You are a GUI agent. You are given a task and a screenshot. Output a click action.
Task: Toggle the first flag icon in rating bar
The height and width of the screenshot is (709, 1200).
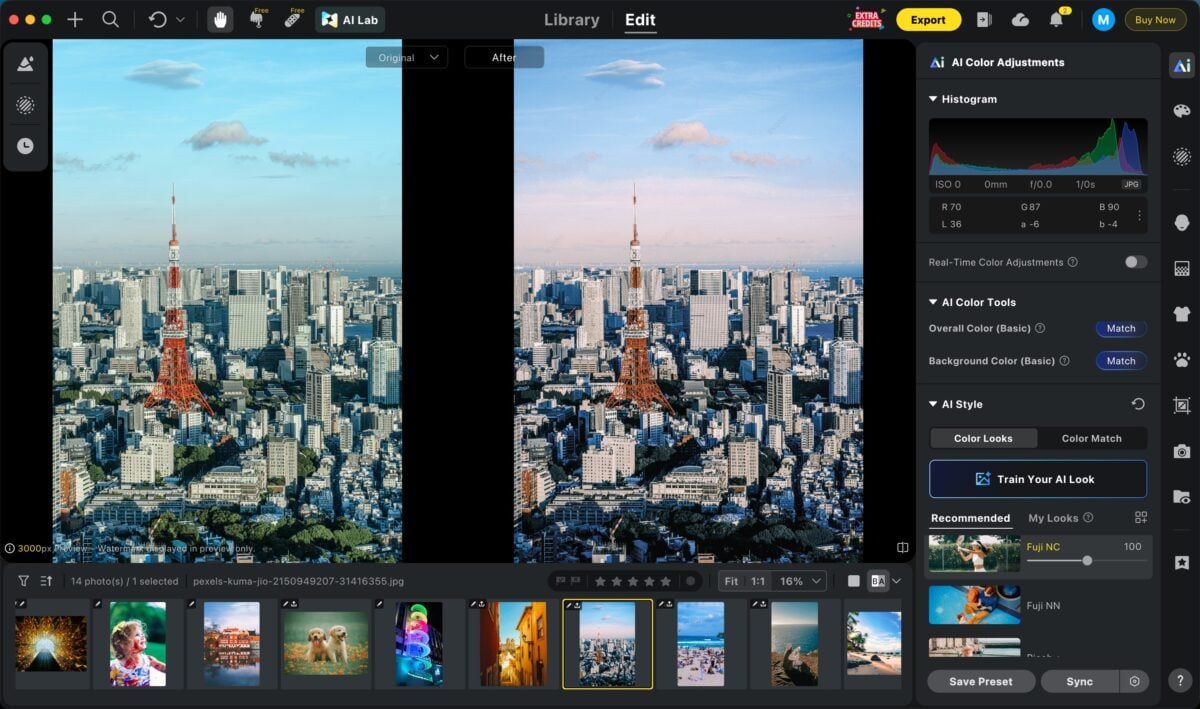point(560,581)
